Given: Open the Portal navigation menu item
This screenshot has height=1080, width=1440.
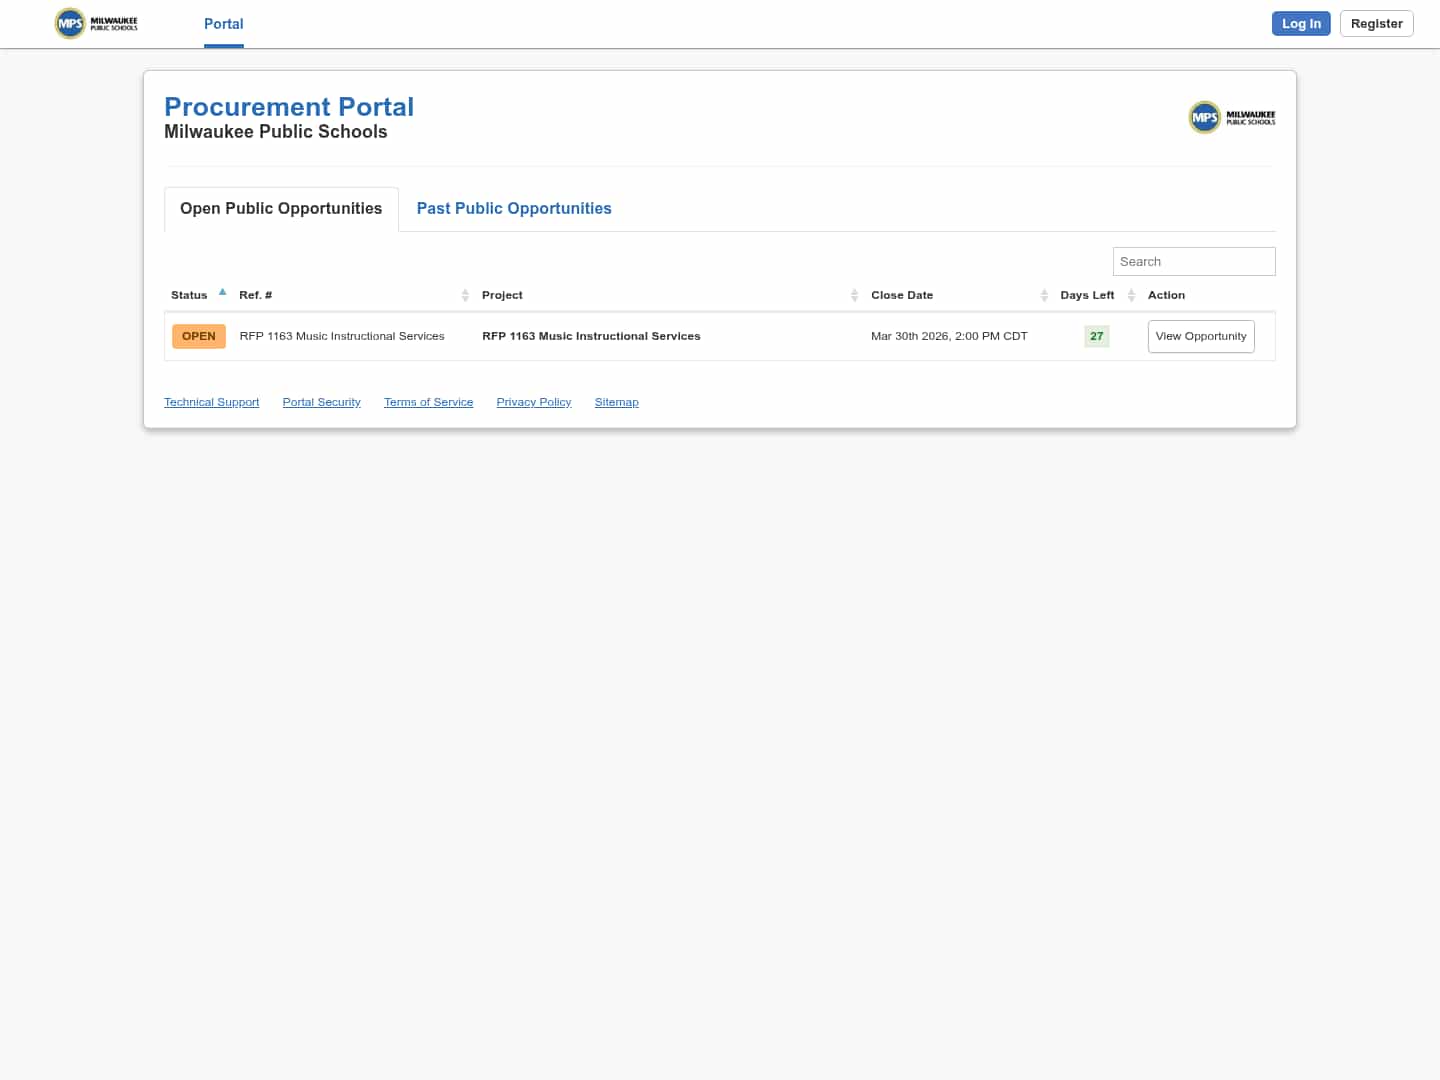Looking at the screenshot, I should 223,24.
